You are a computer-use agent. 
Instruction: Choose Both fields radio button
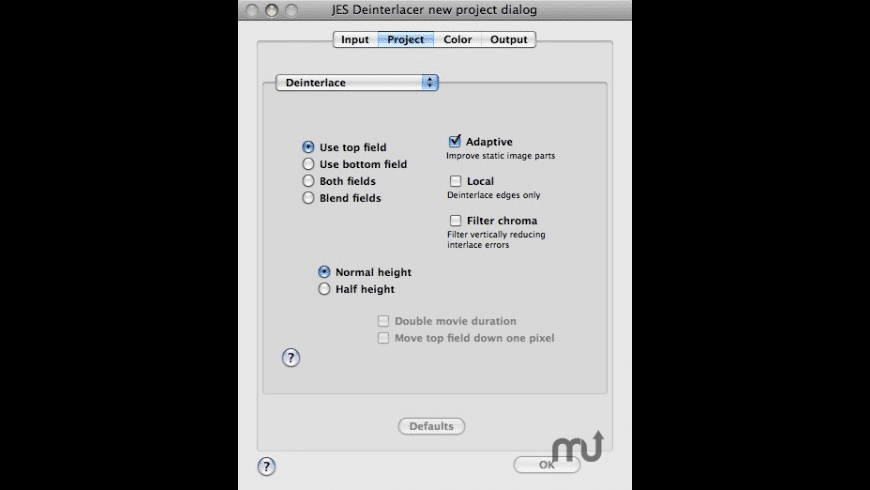tap(308, 181)
